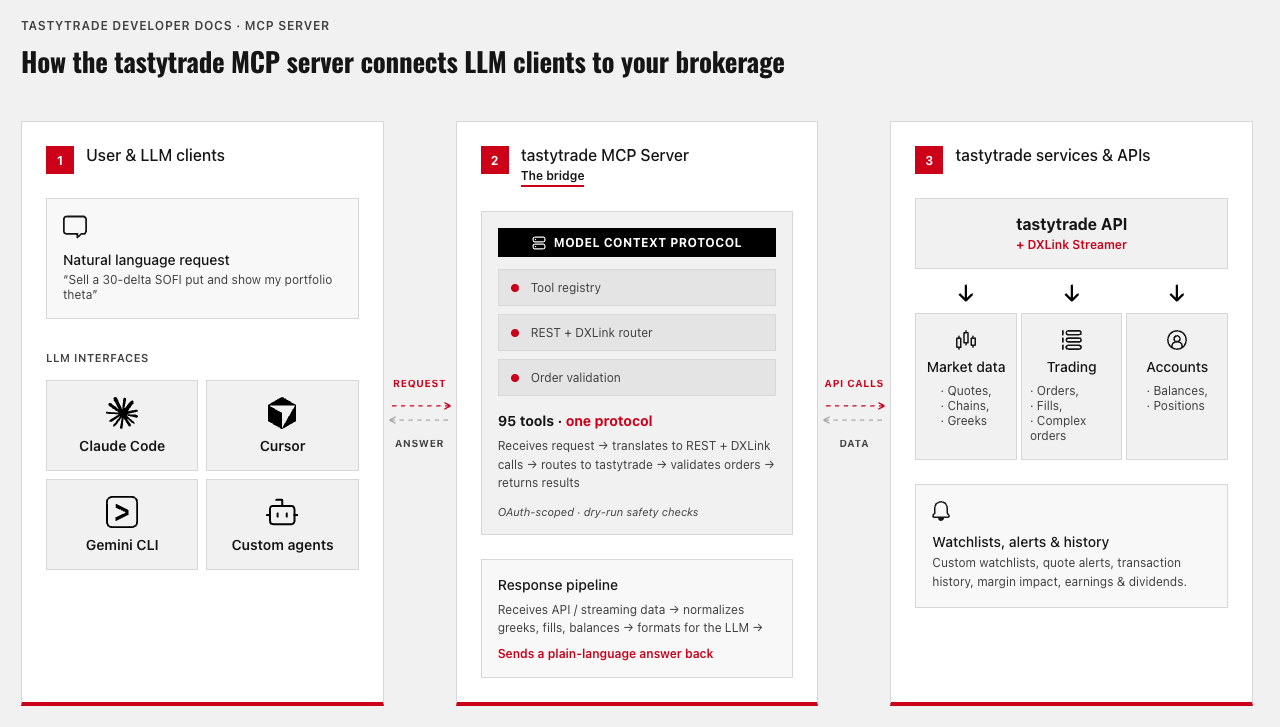Click the red "Sends a plain-language answer back" text
This screenshot has width=1280, height=727.
click(x=605, y=654)
